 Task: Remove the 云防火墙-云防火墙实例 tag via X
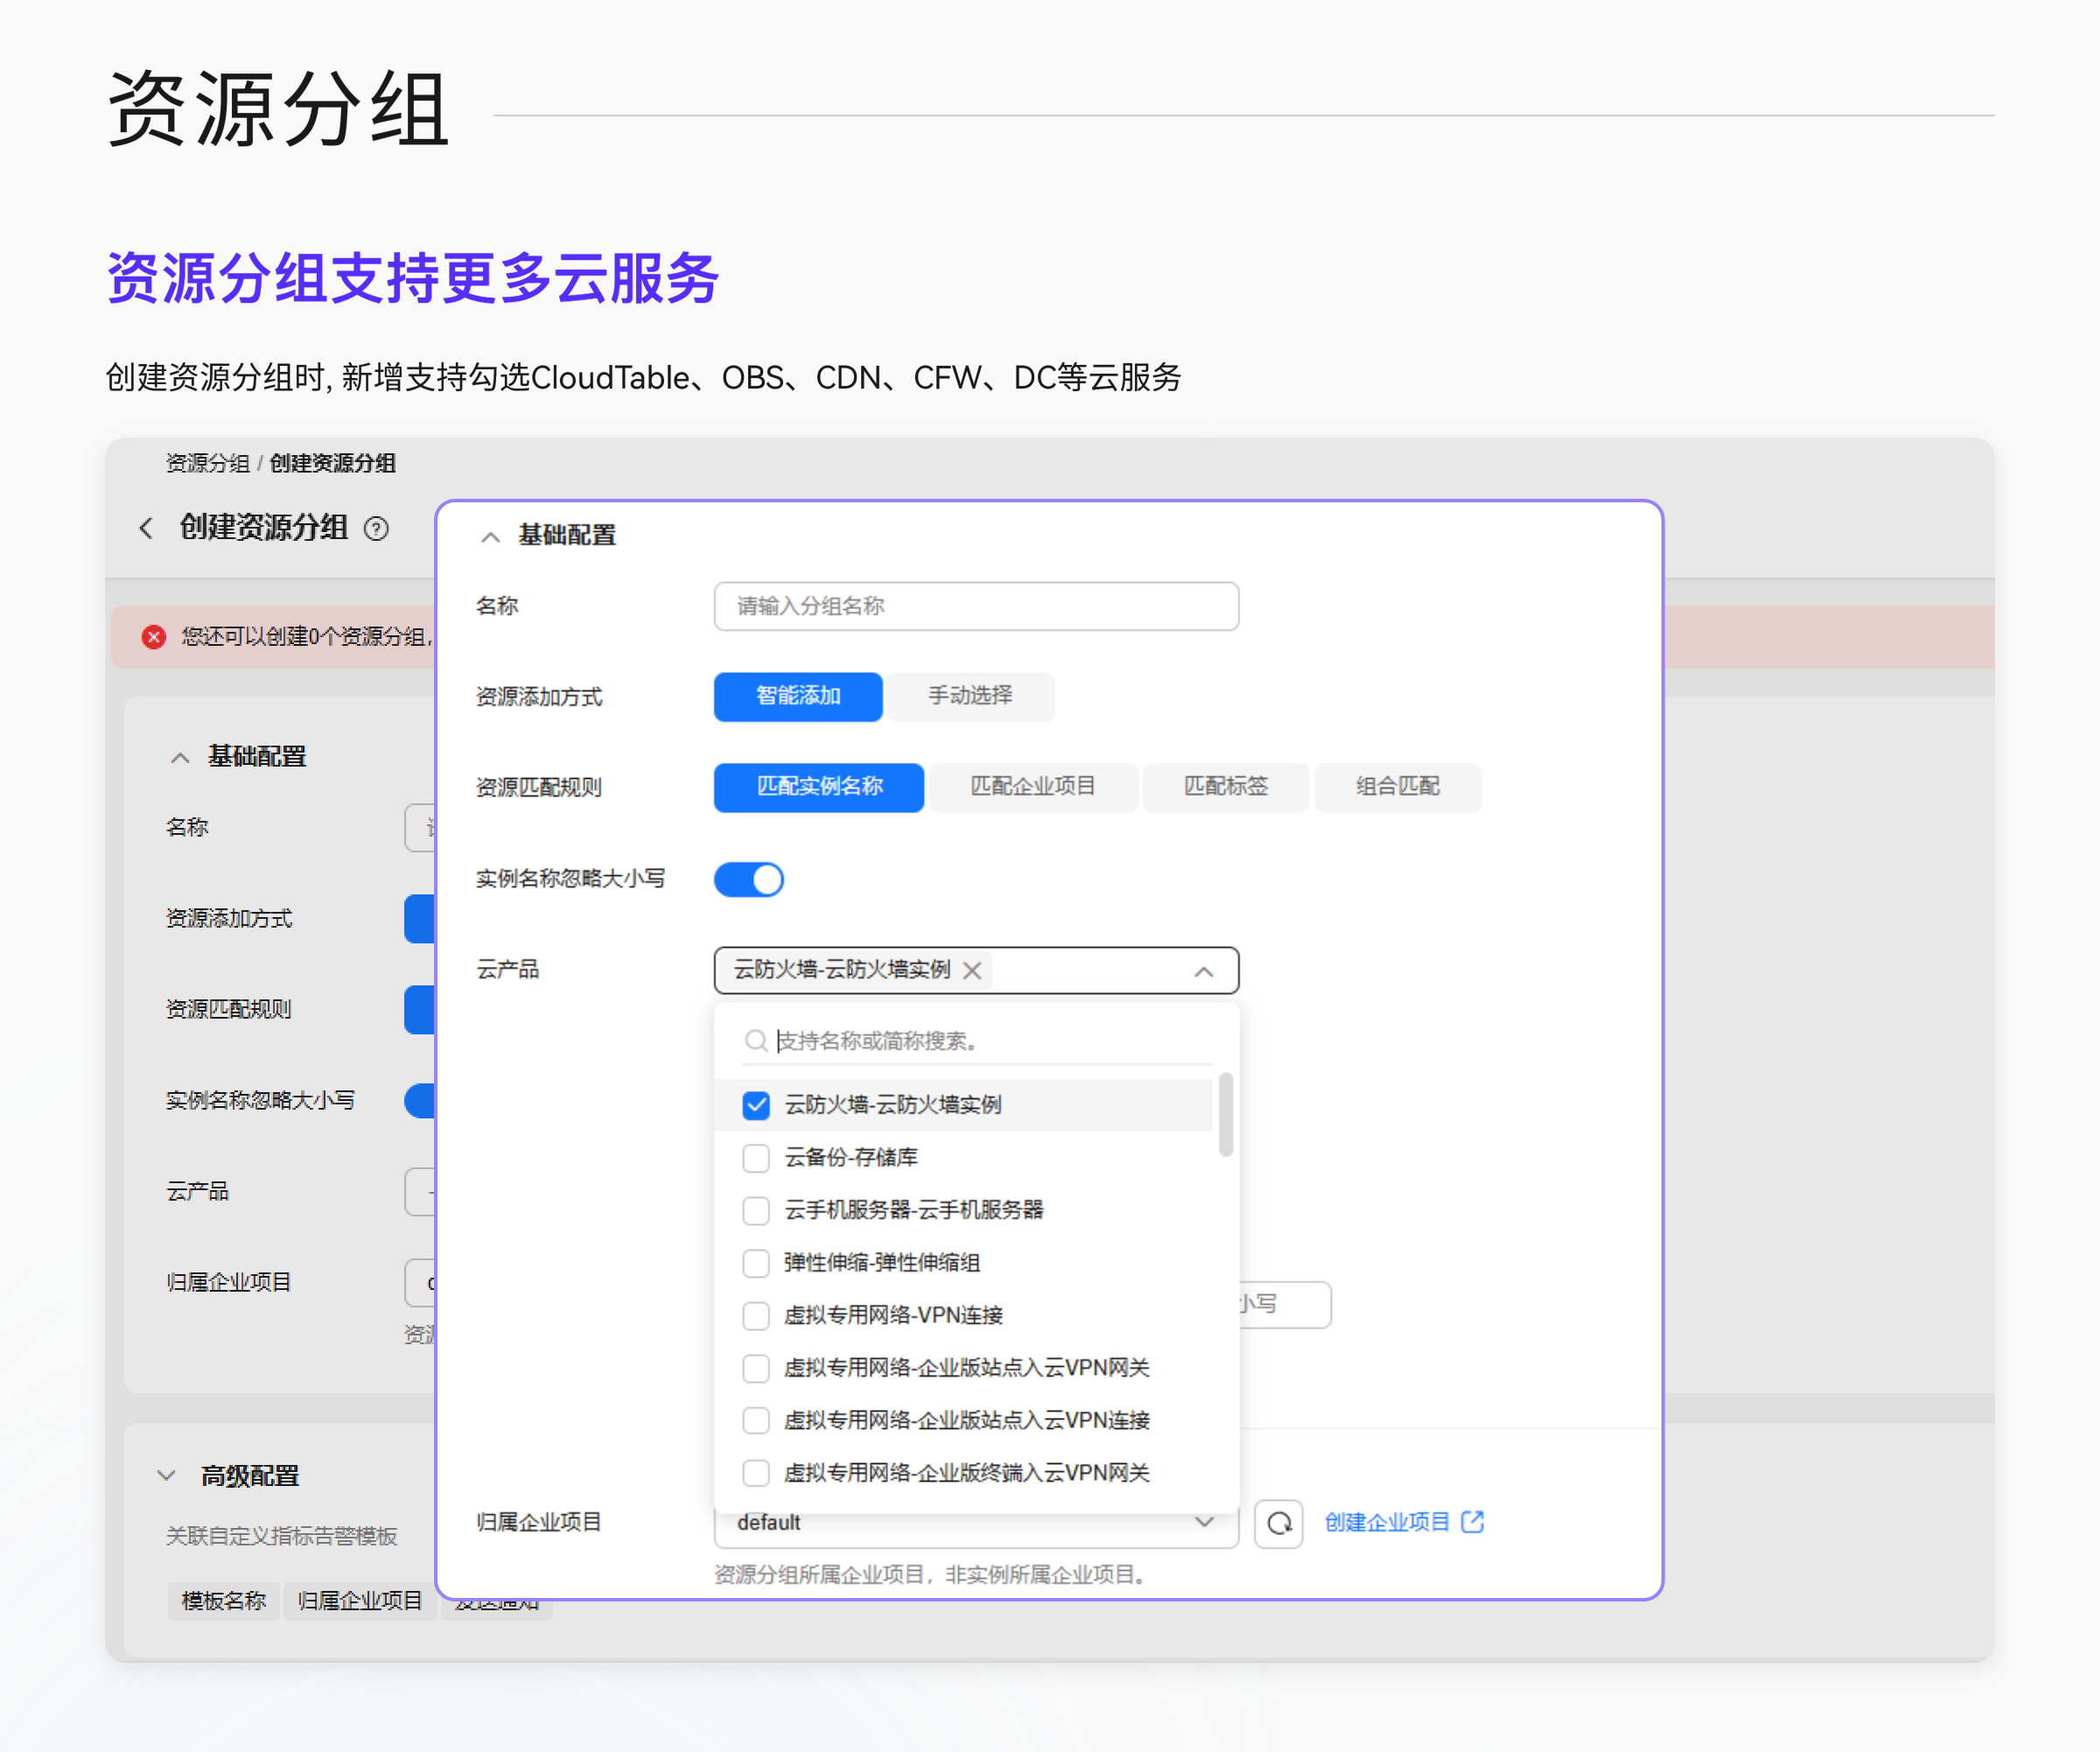tap(972, 970)
